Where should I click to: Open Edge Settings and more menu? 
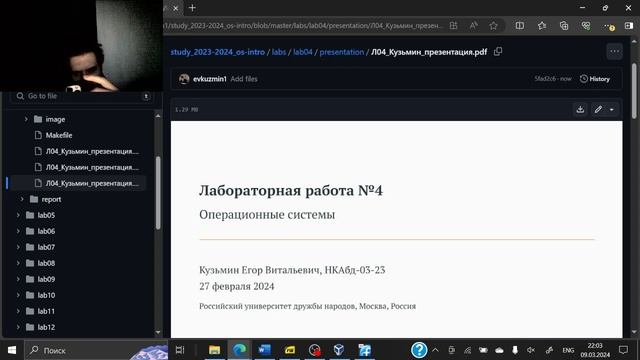pos(609,26)
